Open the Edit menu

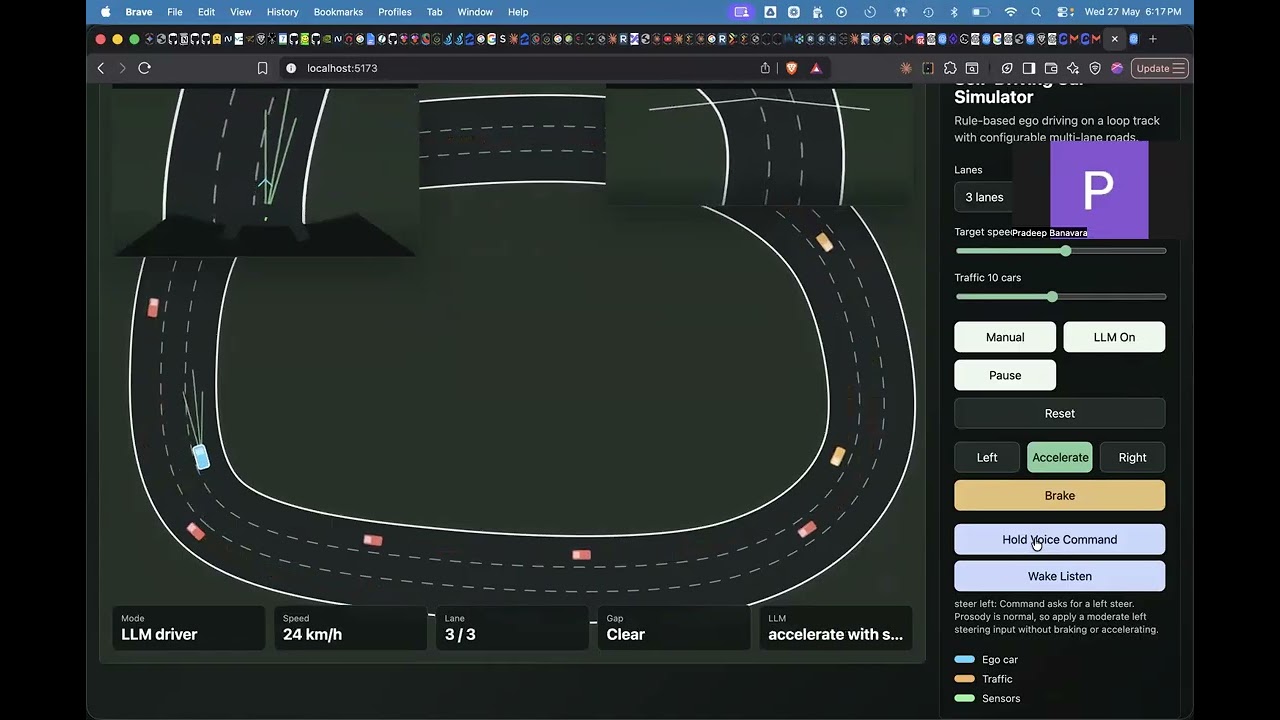pos(206,12)
